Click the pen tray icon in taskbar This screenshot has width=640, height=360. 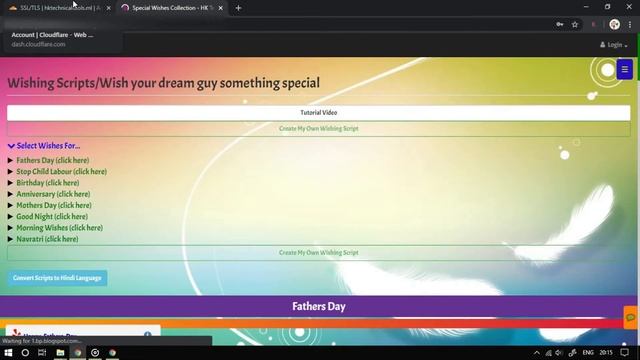(573, 353)
